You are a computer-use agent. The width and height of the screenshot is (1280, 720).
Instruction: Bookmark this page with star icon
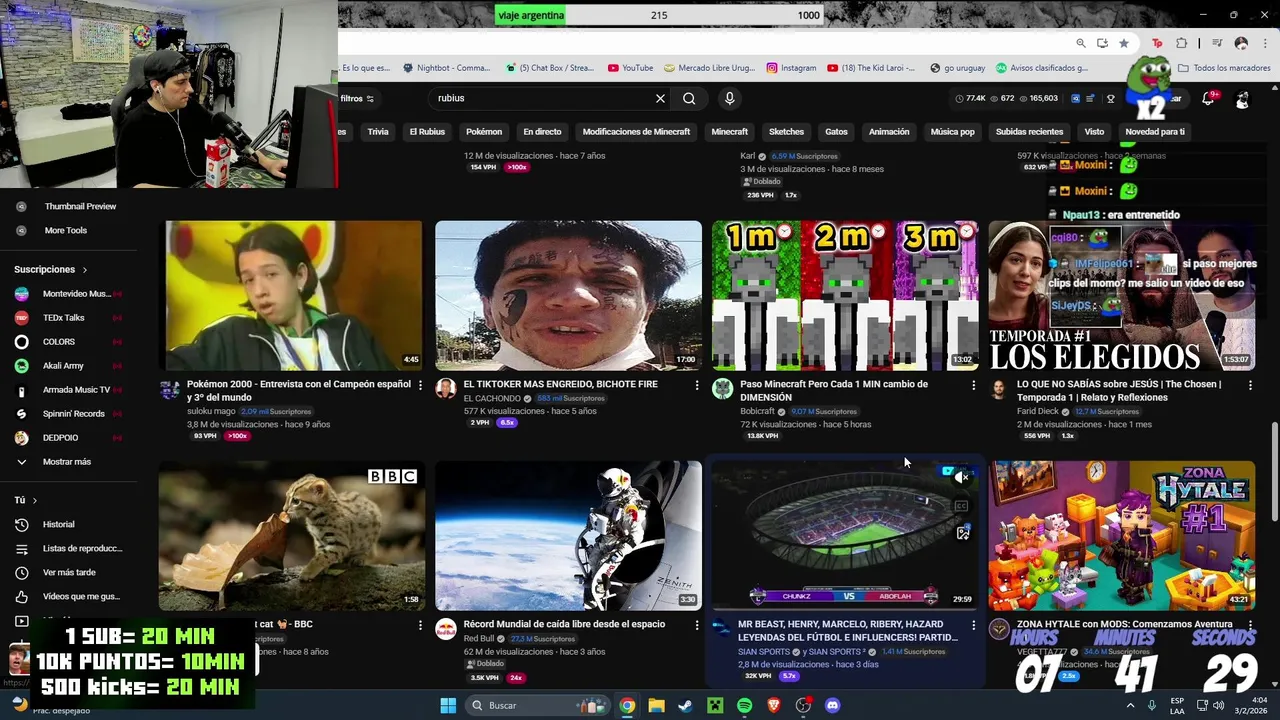pyautogui.click(x=1124, y=43)
